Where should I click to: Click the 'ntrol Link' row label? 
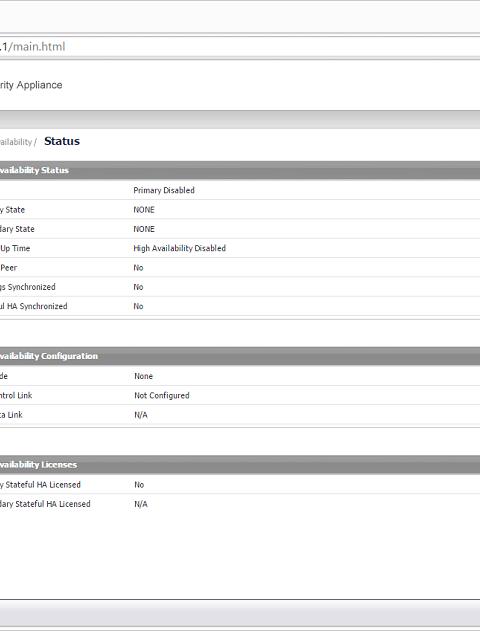click(x=16, y=396)
